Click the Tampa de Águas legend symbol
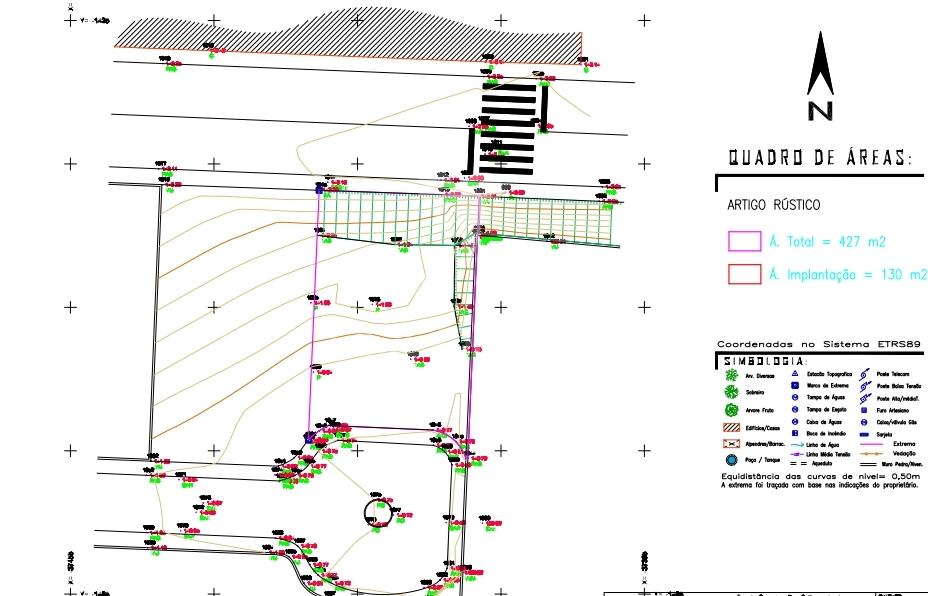This screenshot has width=928, height=596. (x=795, y=397)
